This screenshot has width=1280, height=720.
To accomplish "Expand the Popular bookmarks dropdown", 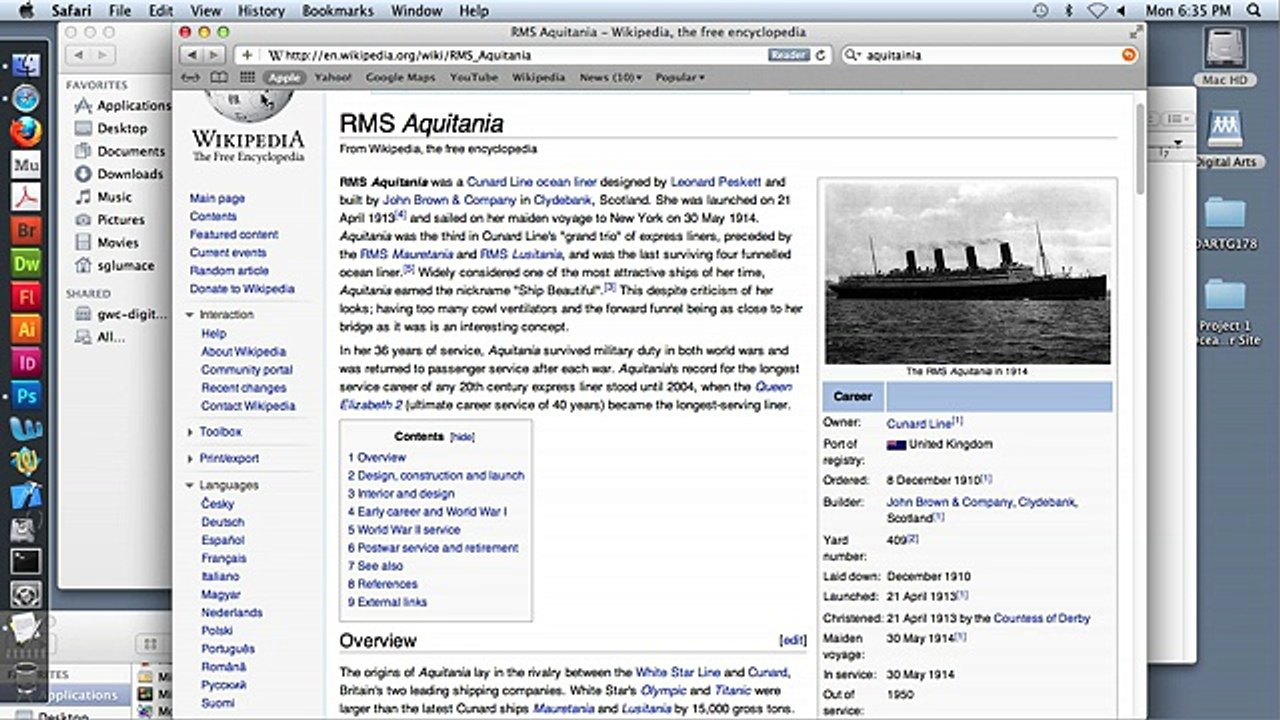I will (680, 77).
